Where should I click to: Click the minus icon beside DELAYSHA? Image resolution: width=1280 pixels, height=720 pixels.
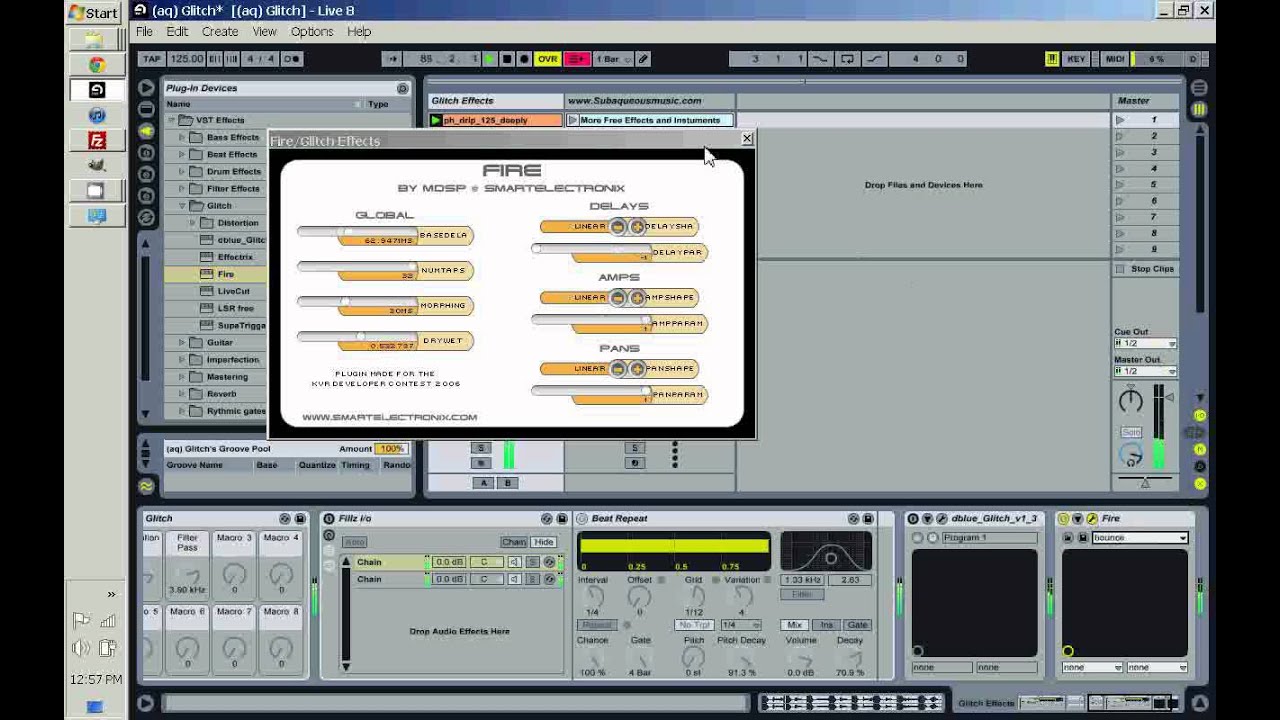618,227
